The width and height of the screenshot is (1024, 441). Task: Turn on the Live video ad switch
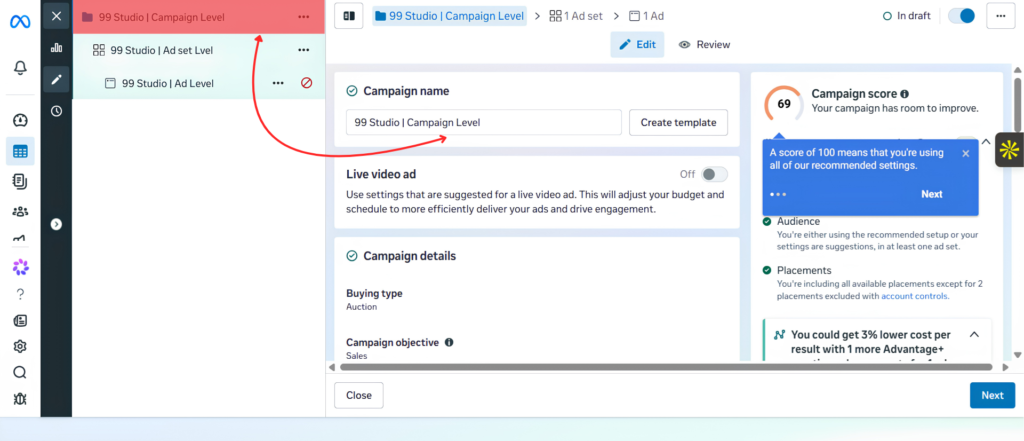[714, 174]
